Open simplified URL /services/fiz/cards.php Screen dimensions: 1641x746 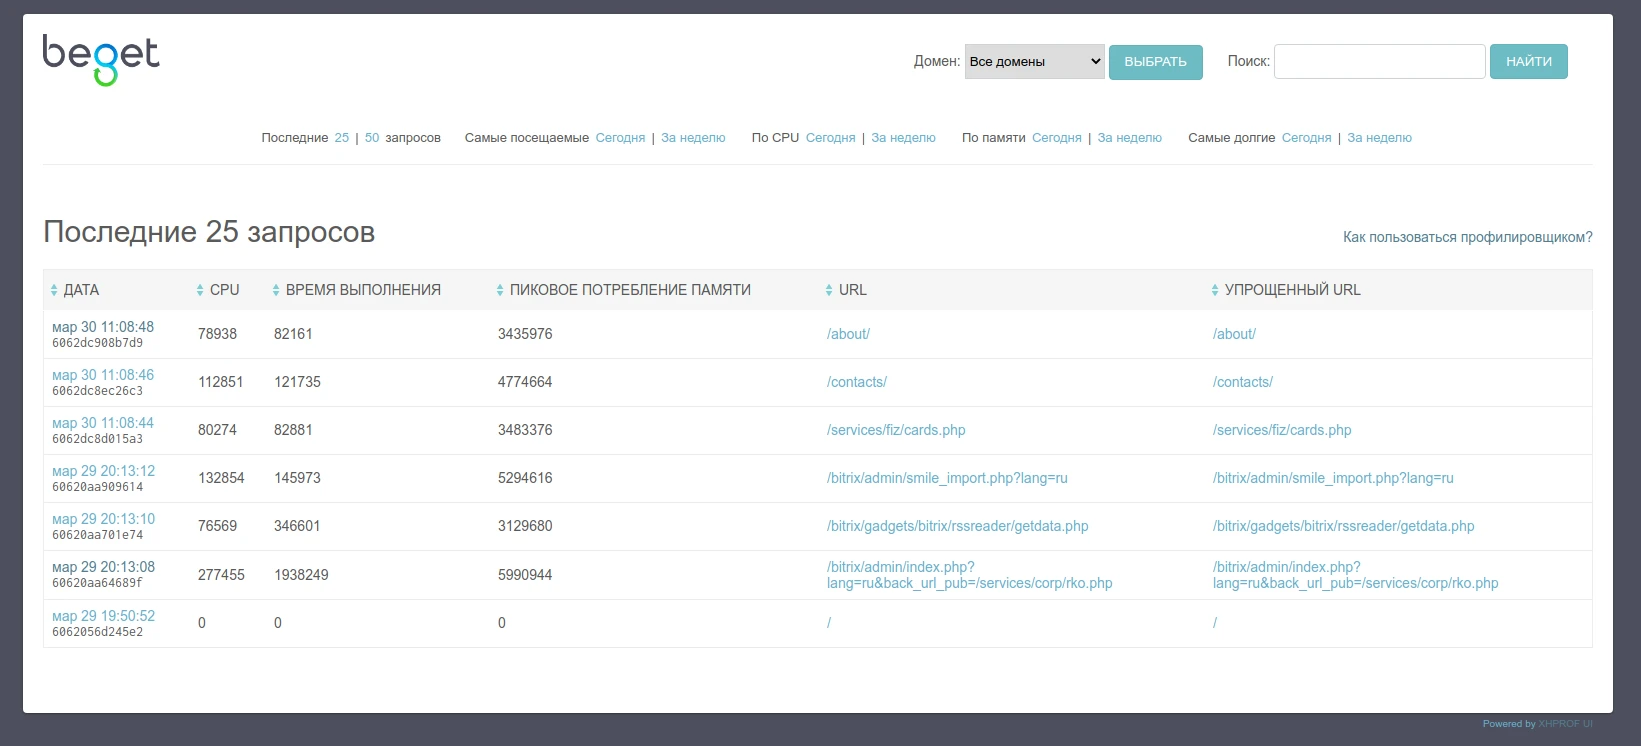tap(1282, 430)
